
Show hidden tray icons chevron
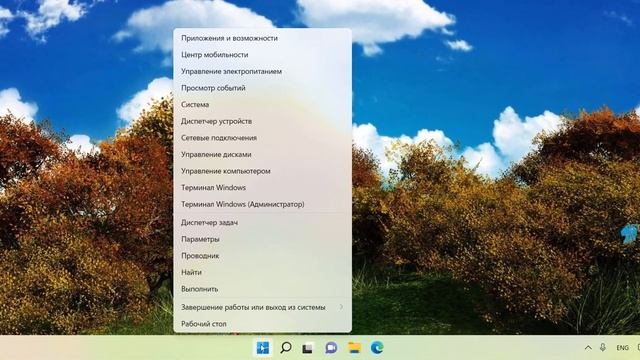coord(588,348)
